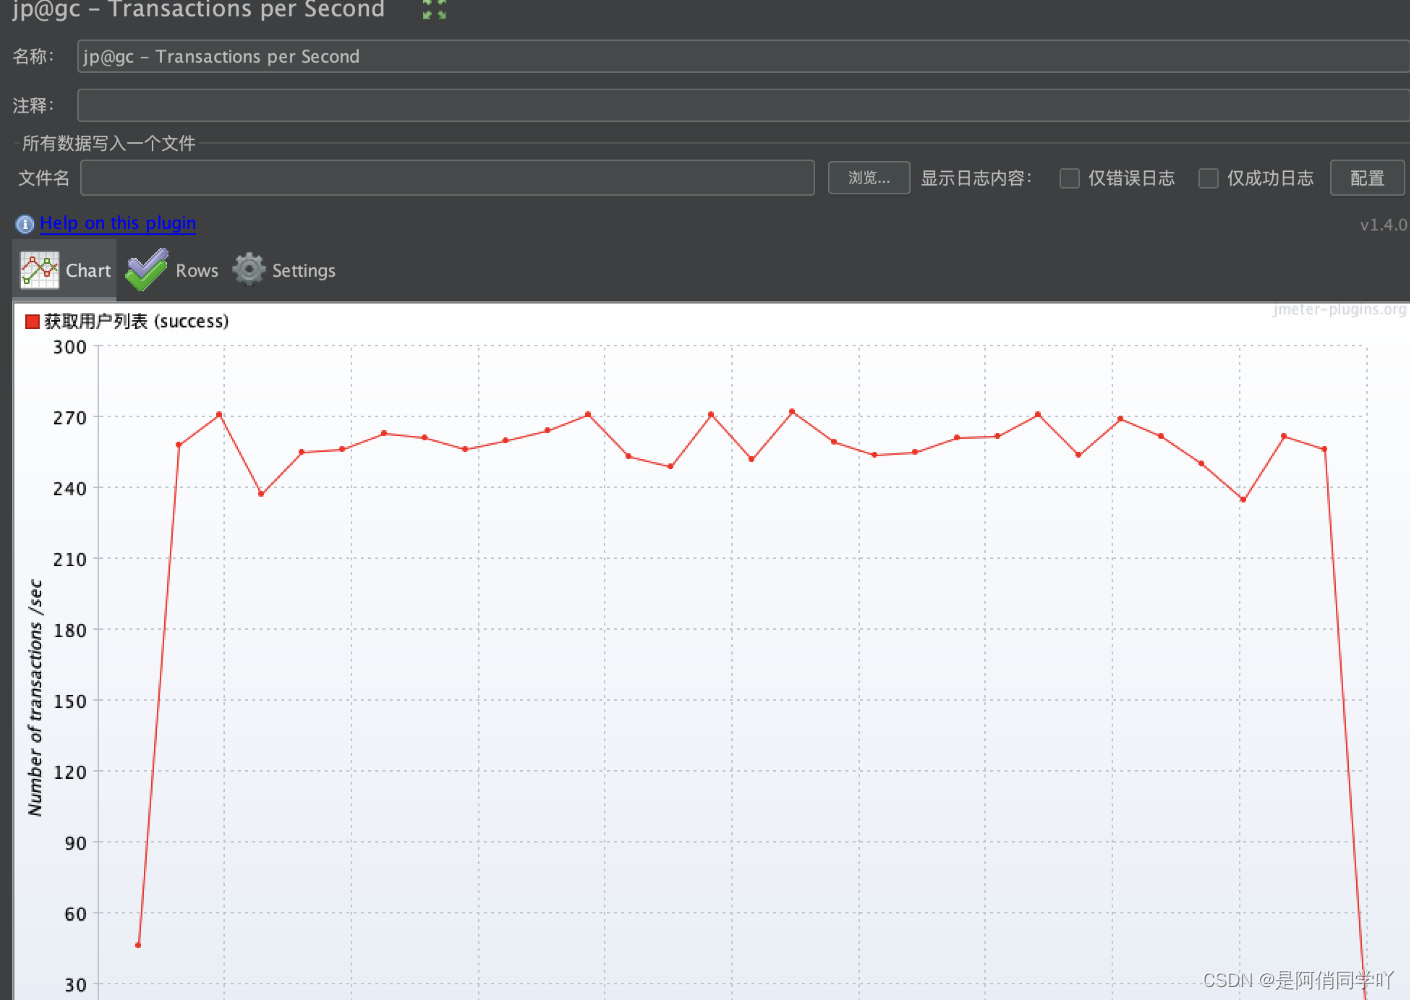The width and height of the screenshot is (1410, 1000).
Task: Click the Settings tab gear icon
Action: [x=249, y=269]
